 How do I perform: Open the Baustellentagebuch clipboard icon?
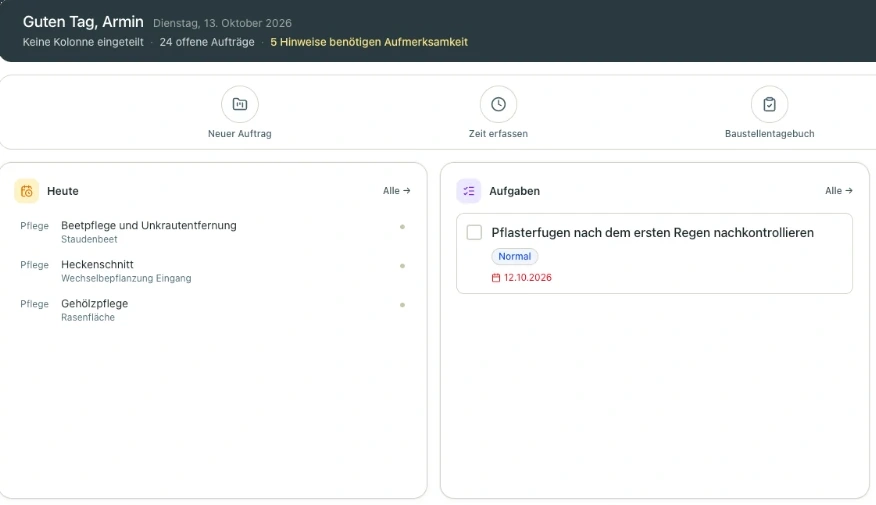point(769,104)
